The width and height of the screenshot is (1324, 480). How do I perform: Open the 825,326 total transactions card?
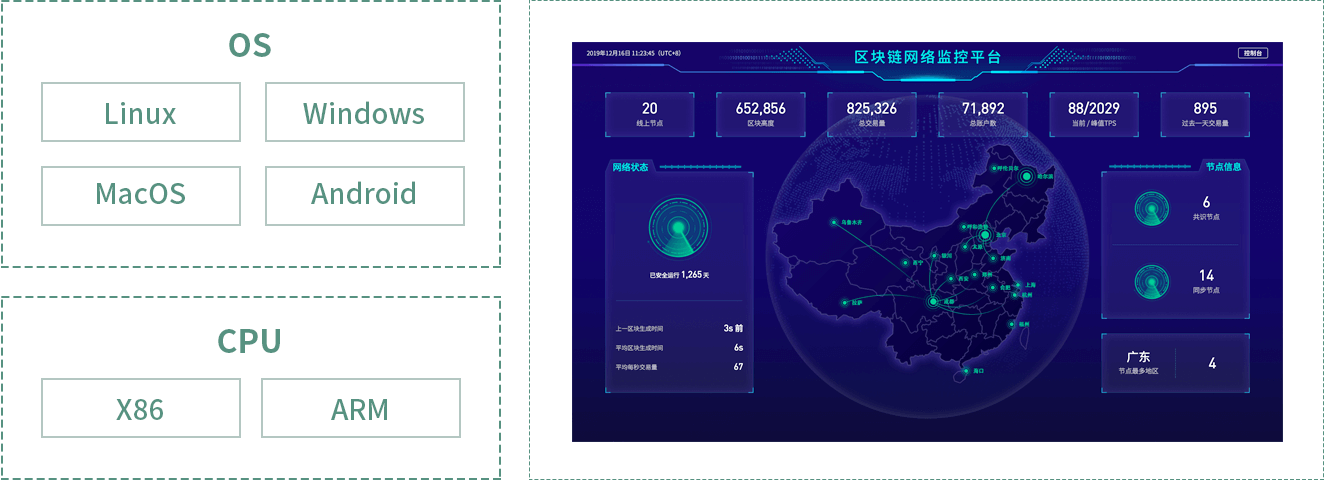click(871, 114)
